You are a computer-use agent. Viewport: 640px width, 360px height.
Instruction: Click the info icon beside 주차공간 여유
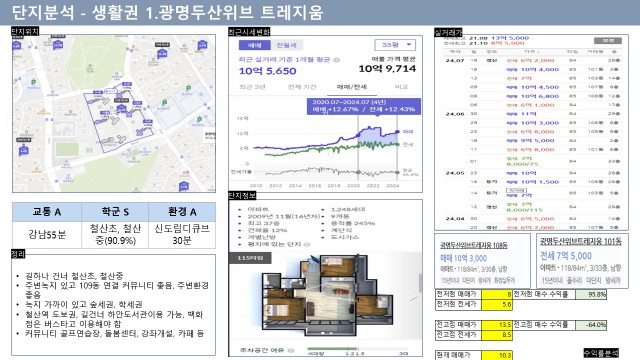point(291,350)
